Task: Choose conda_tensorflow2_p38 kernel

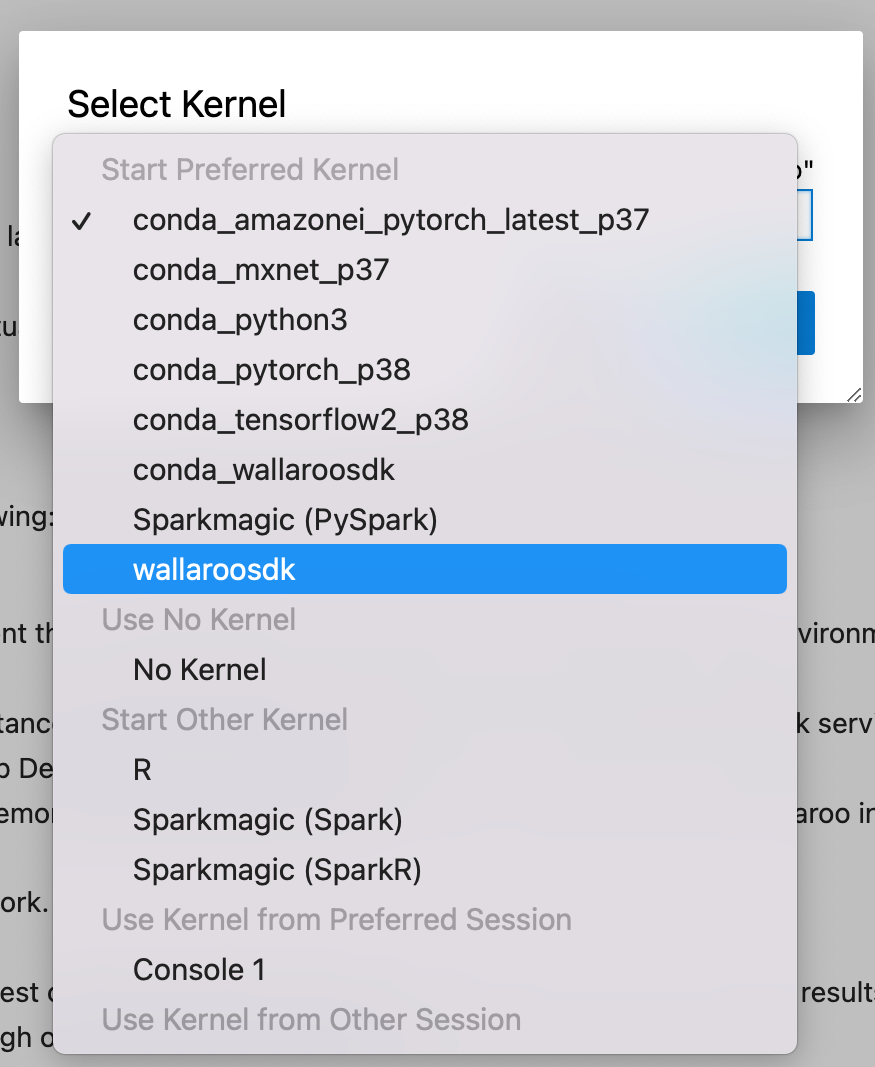Action: tap(300, 420)
